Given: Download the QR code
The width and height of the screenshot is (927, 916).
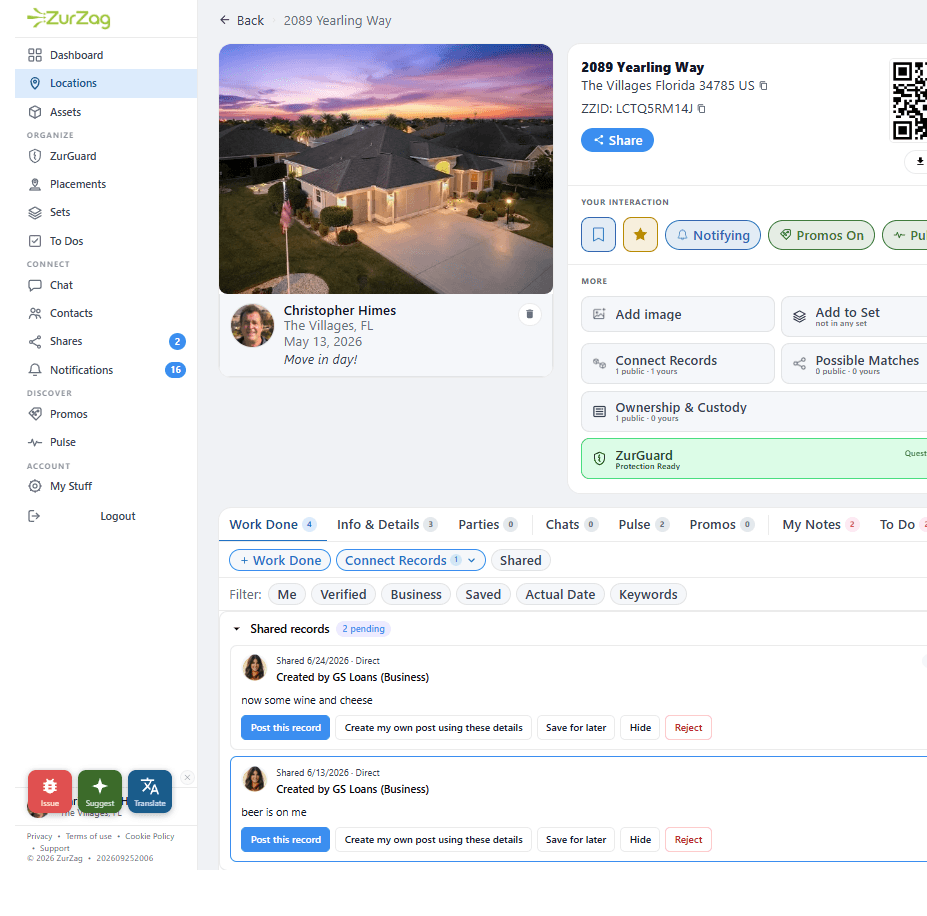Looking at the screenshot, I should [x=919, y=161].
